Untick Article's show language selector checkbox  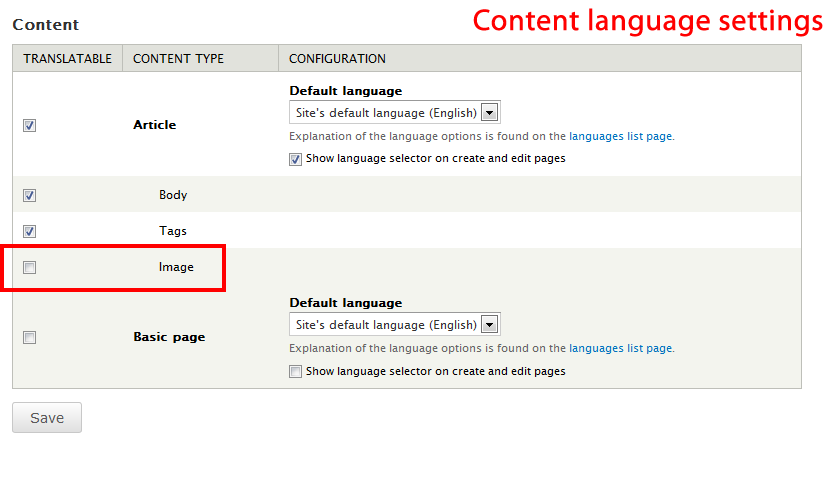point(295,159)
